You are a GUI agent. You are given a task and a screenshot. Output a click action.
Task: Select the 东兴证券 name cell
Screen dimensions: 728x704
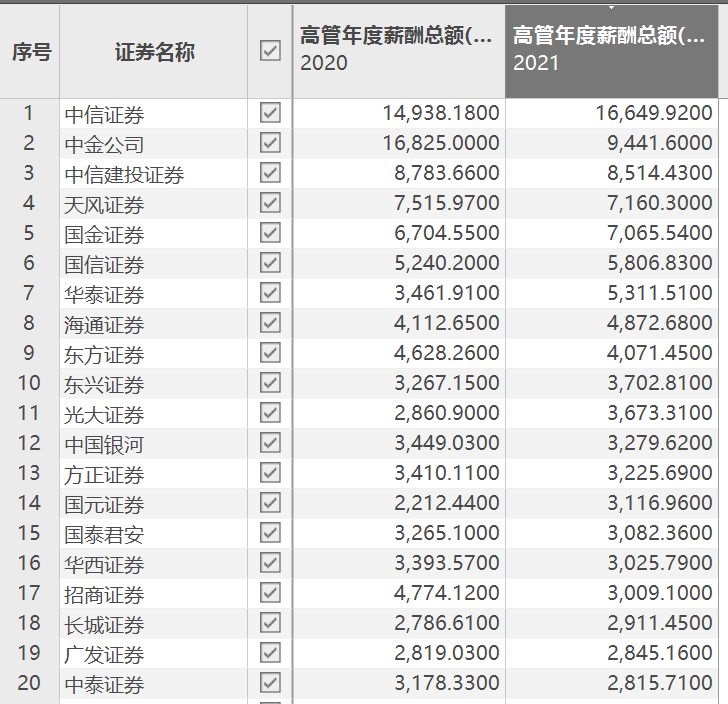[x=153, y=383]
